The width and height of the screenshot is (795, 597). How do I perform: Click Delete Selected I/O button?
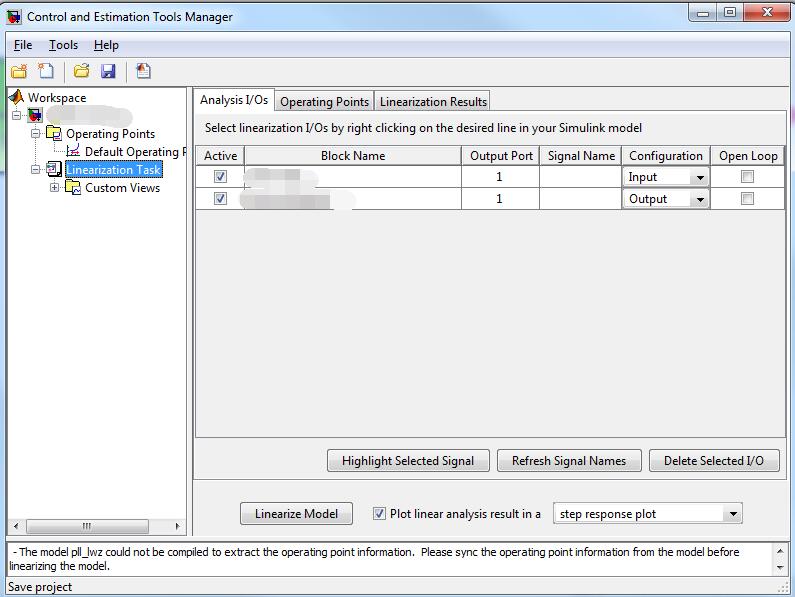click(714, 461)
